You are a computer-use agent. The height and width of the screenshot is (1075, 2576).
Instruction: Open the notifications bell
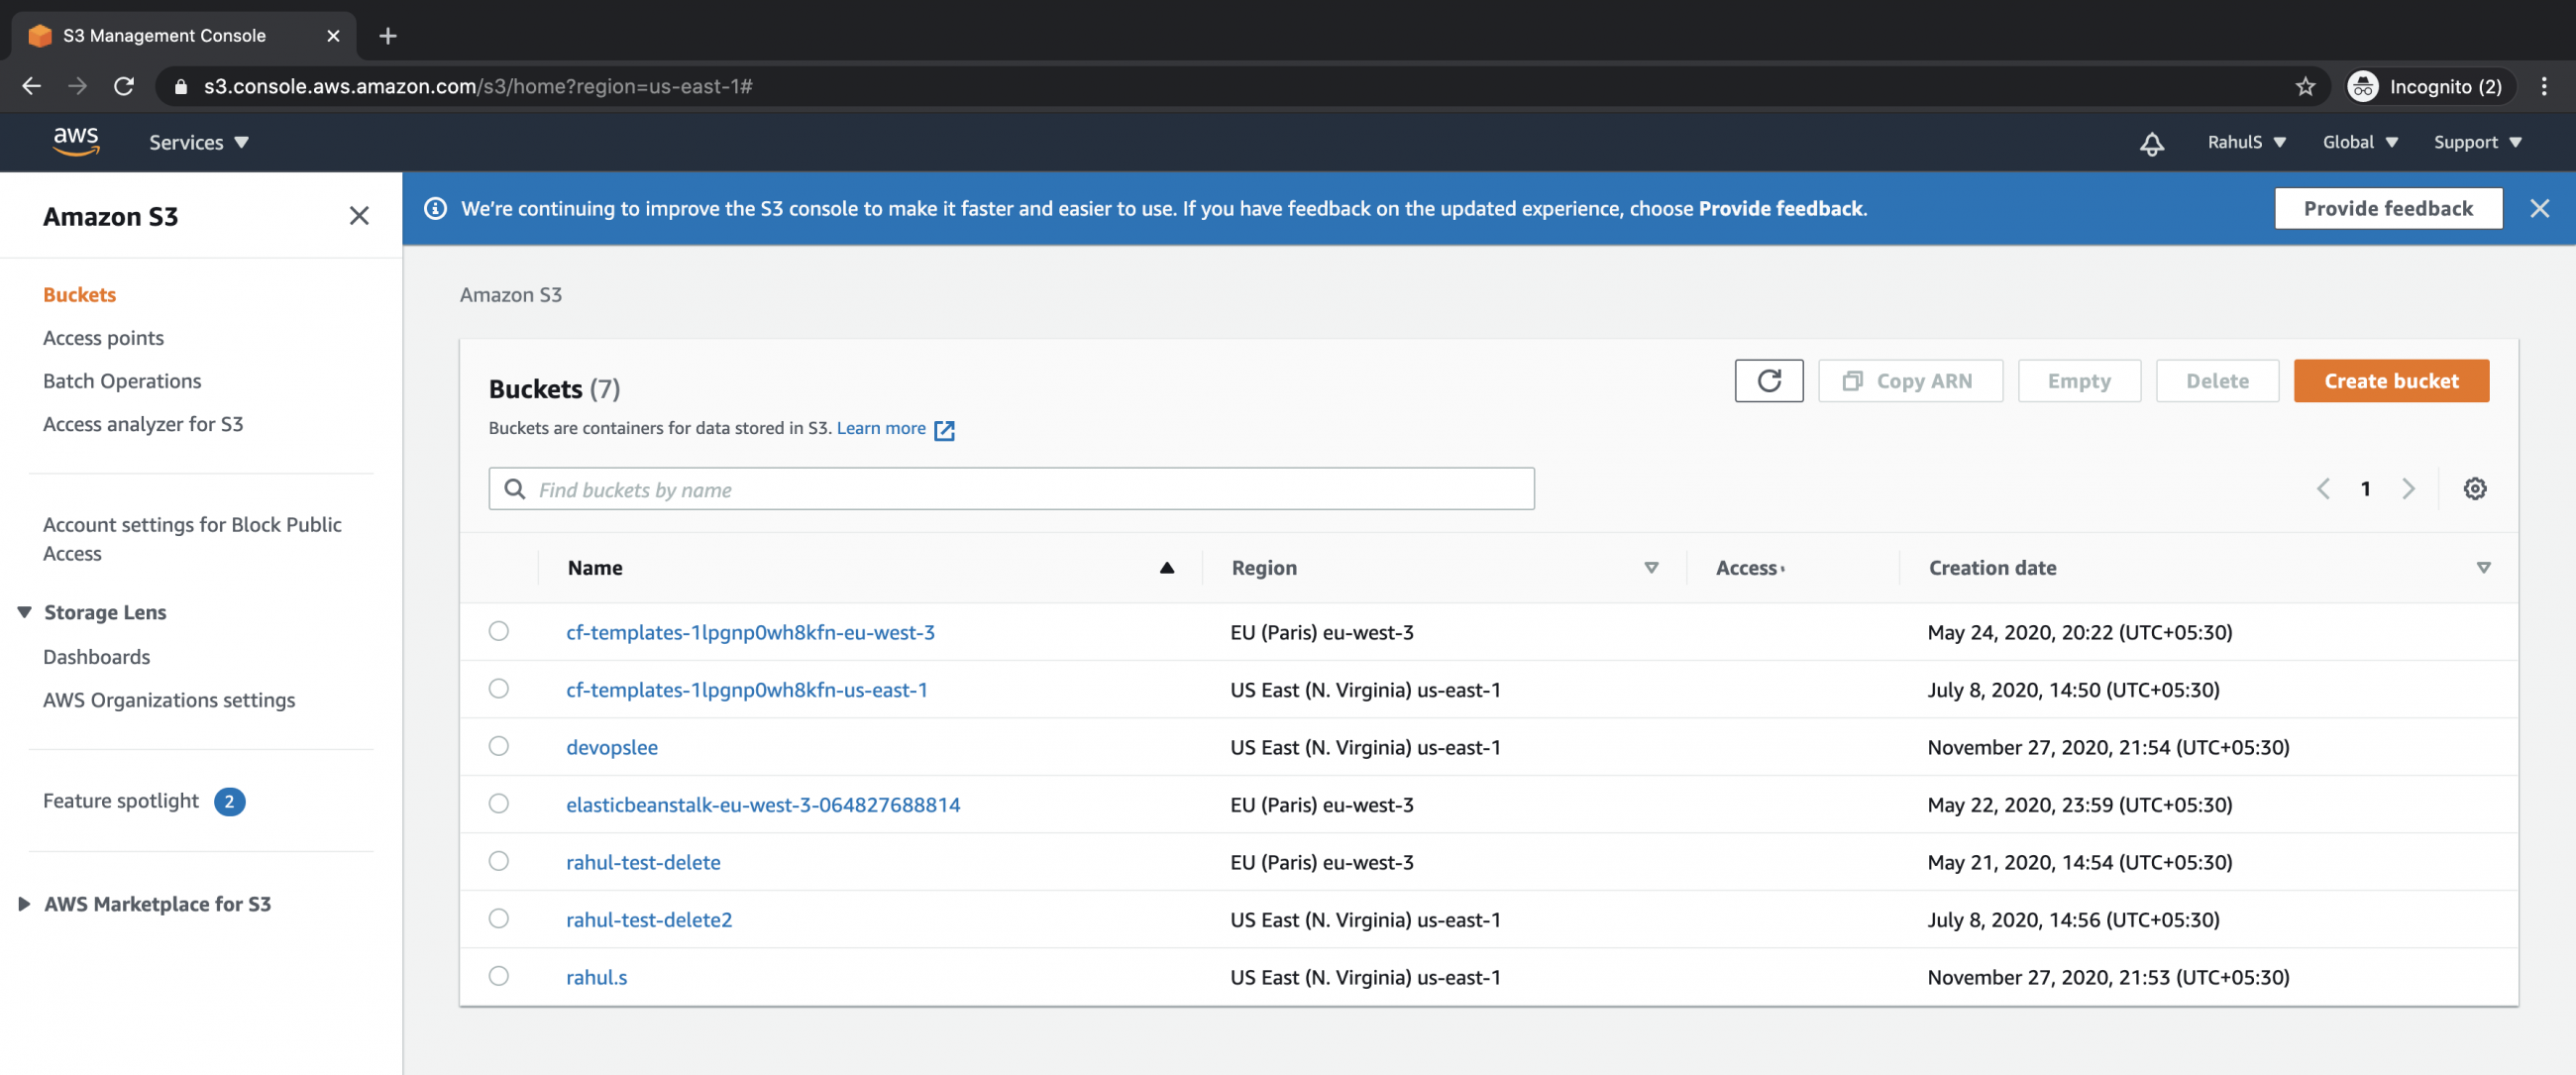pos(2151,143)
